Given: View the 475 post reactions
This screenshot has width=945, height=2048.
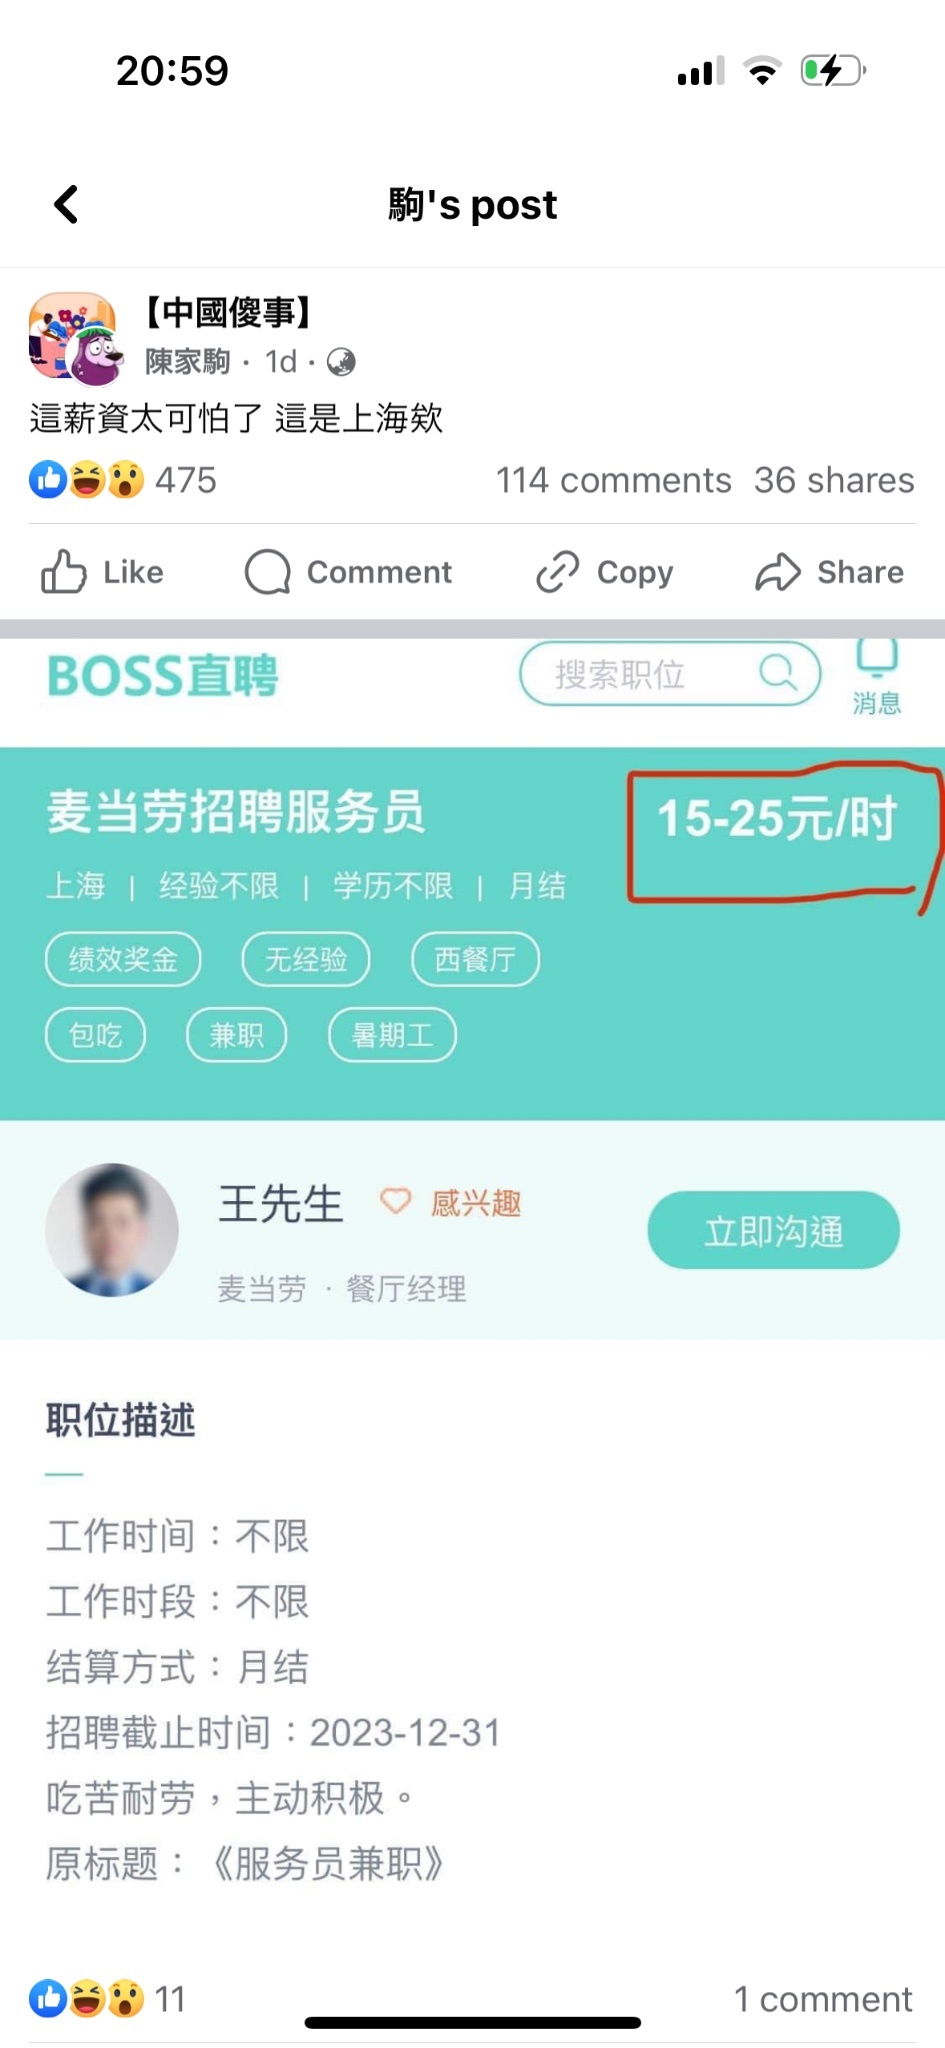Looking at the screenshot, I should point(122,480).
